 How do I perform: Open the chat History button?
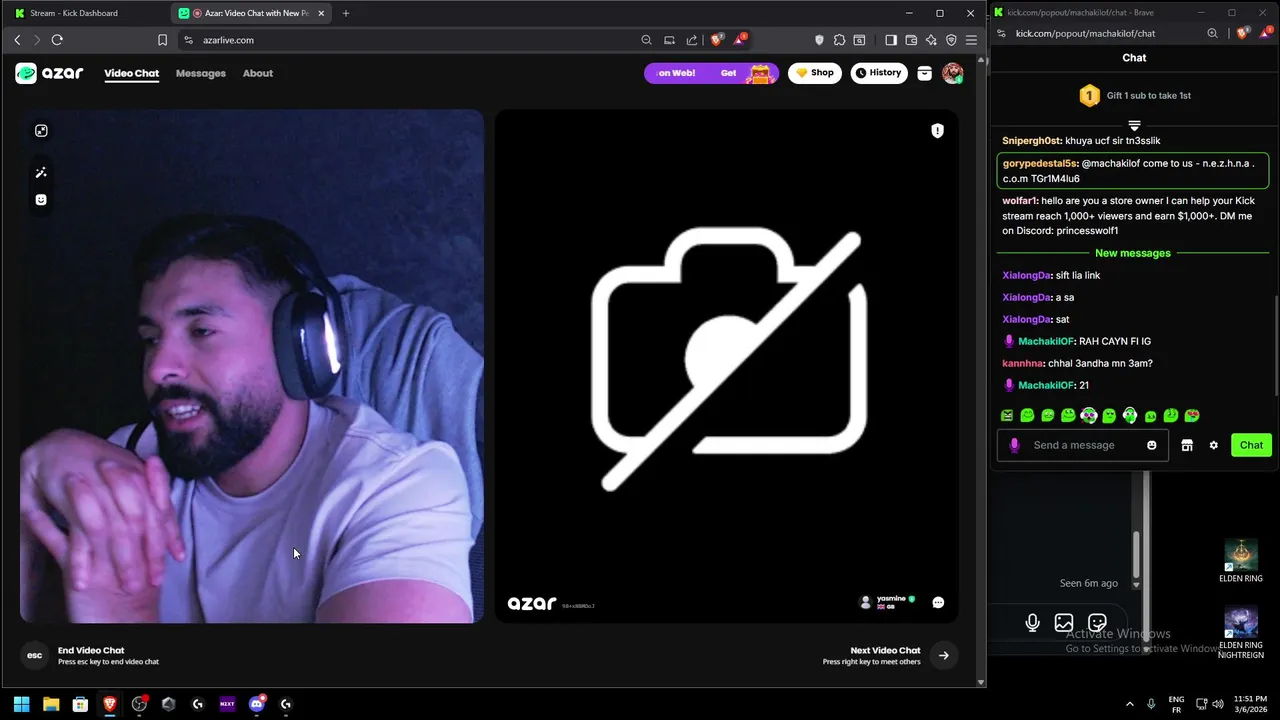pos(877,73)
